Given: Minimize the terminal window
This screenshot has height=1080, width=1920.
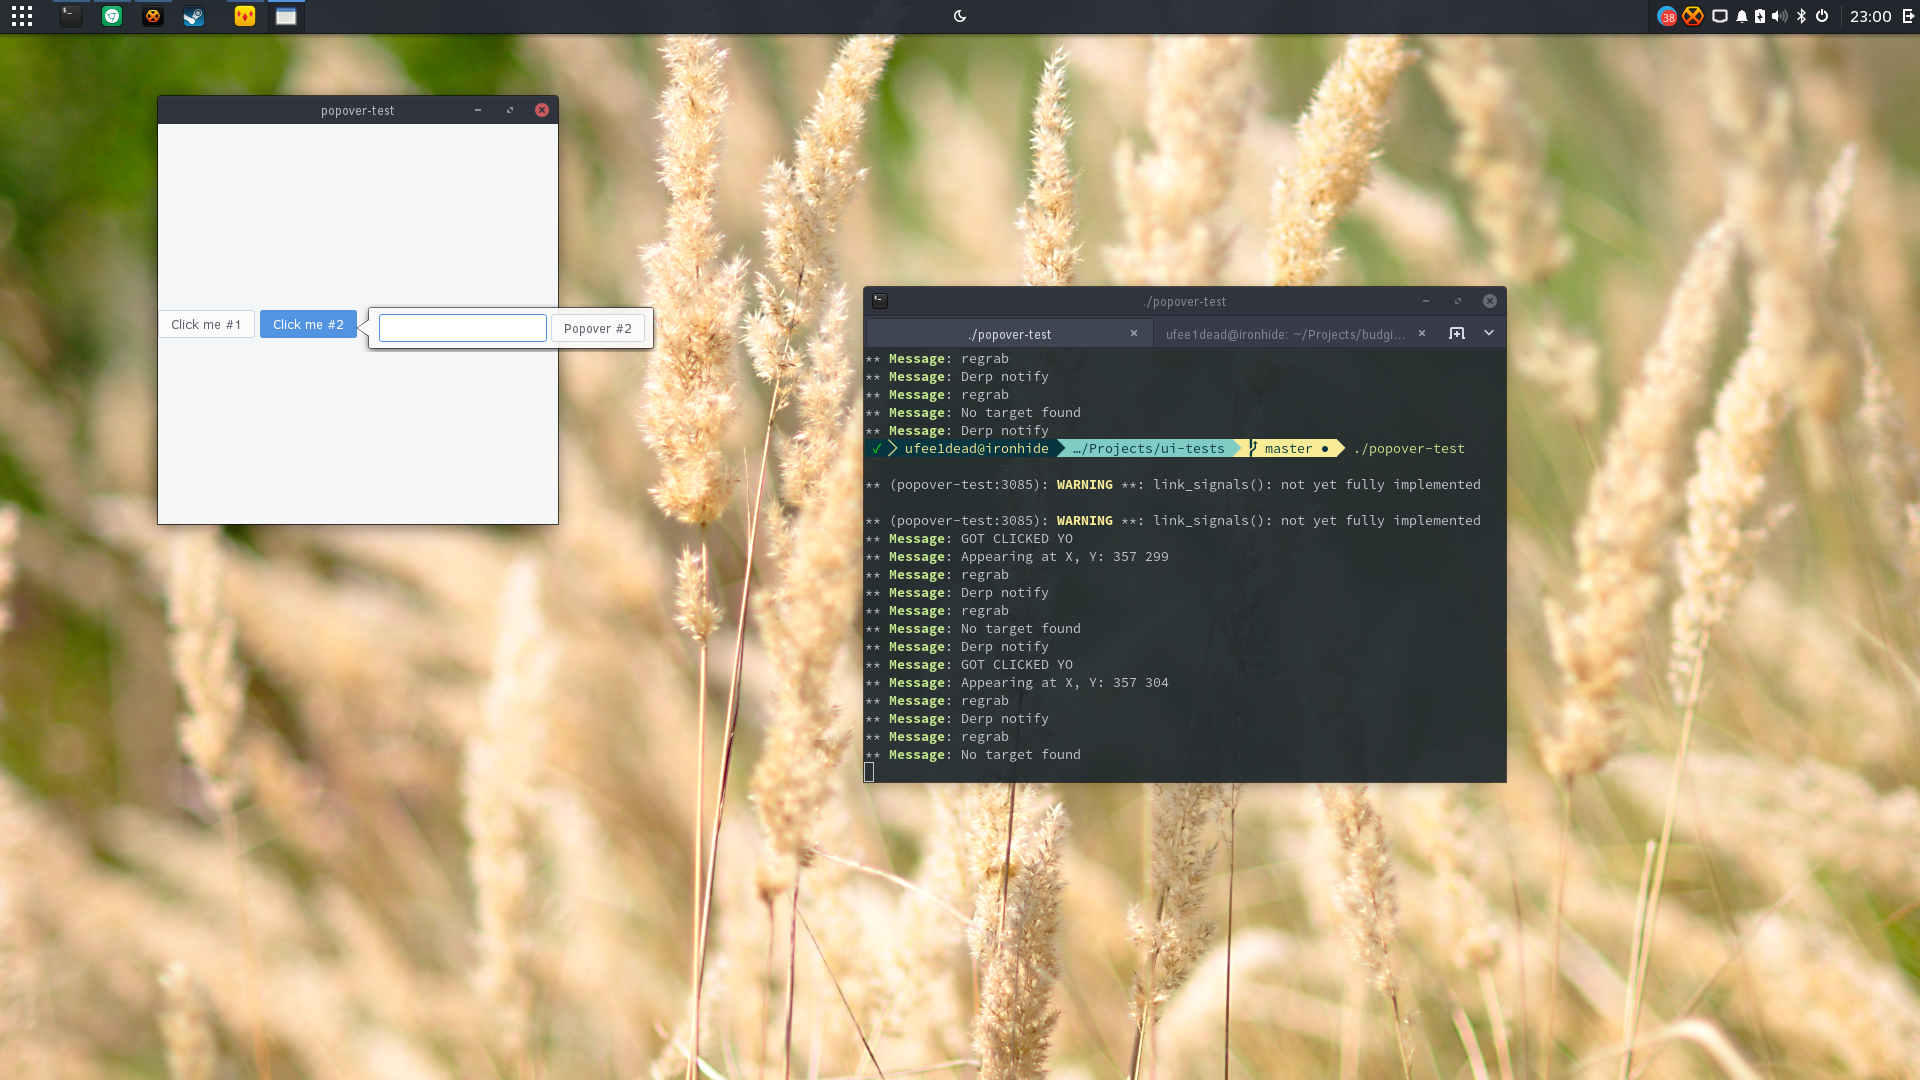Looking at the screenshot, I should coord(1426,301).
